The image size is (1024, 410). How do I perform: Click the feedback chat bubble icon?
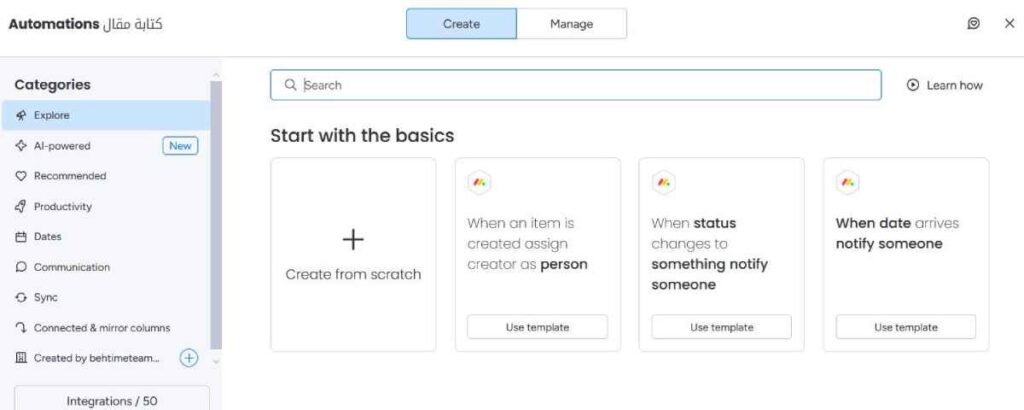click(x=973, y=23)
